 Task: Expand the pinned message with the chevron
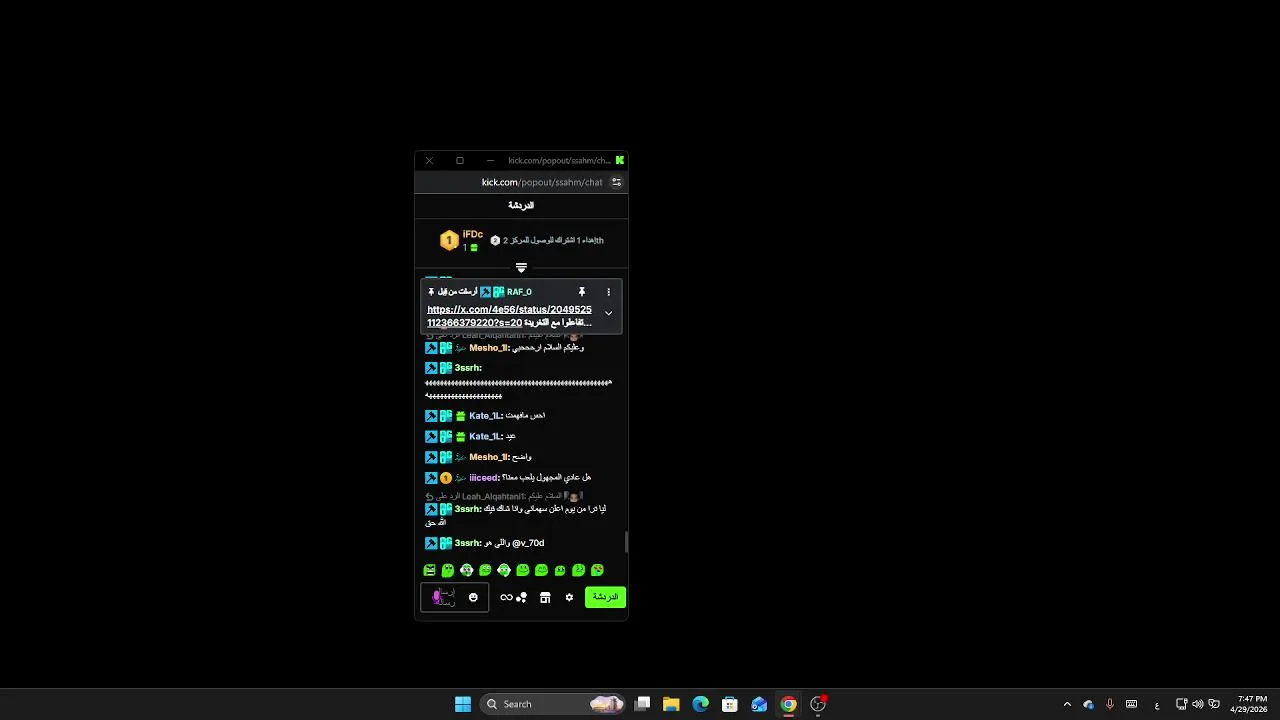608,314
